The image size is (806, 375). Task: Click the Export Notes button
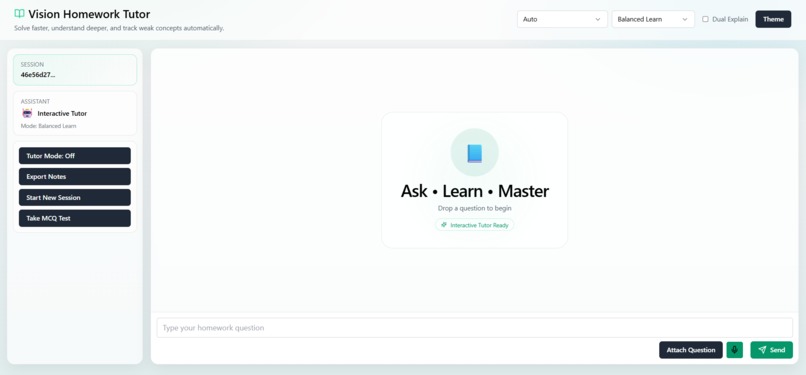(75, 177)
